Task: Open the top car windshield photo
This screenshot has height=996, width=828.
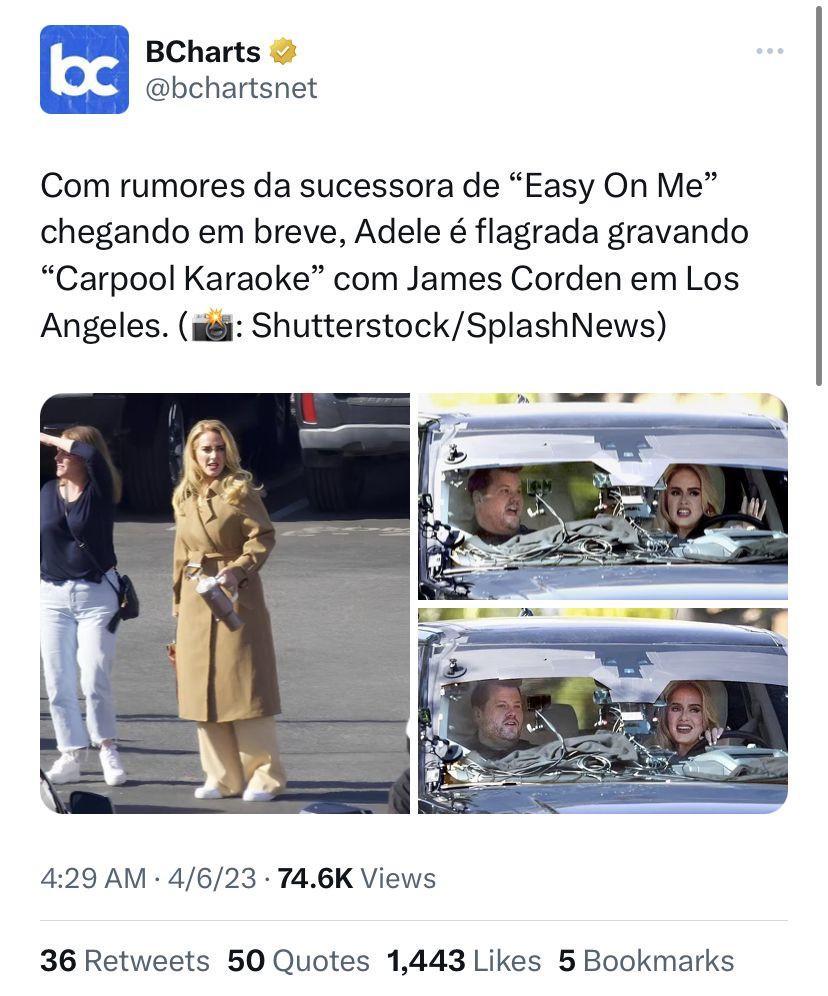Action: pos(603,496)
